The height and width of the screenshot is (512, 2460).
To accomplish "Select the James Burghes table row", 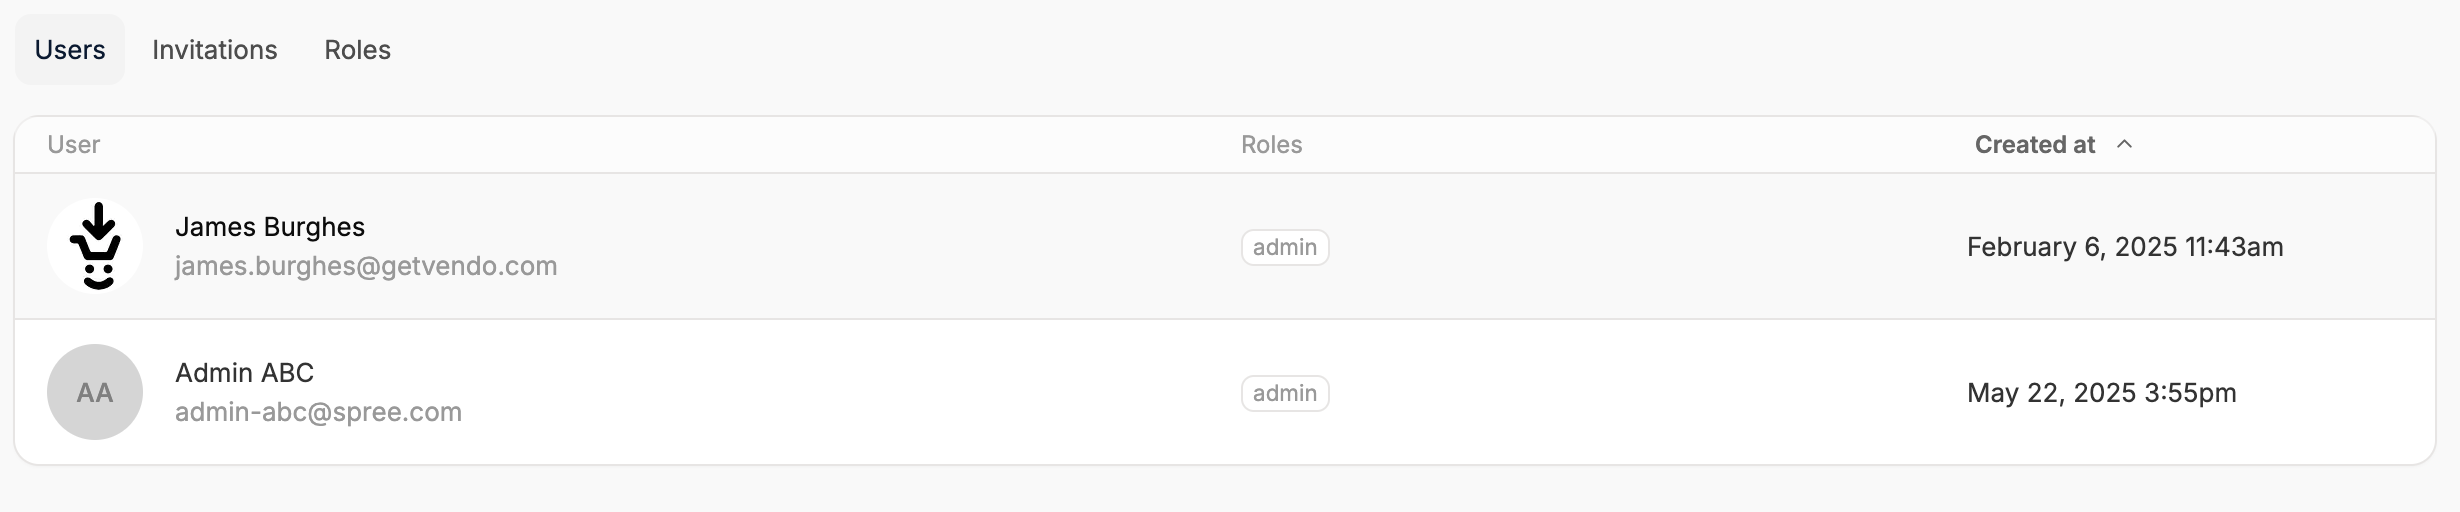I will click(1225, 246).
